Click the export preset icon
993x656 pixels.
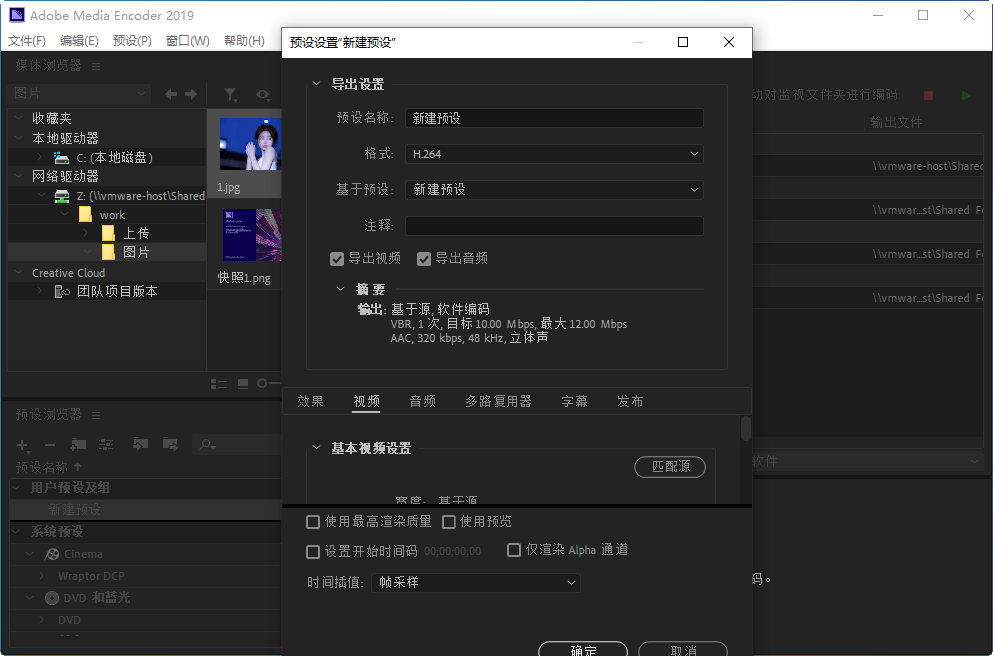point(168,445)
